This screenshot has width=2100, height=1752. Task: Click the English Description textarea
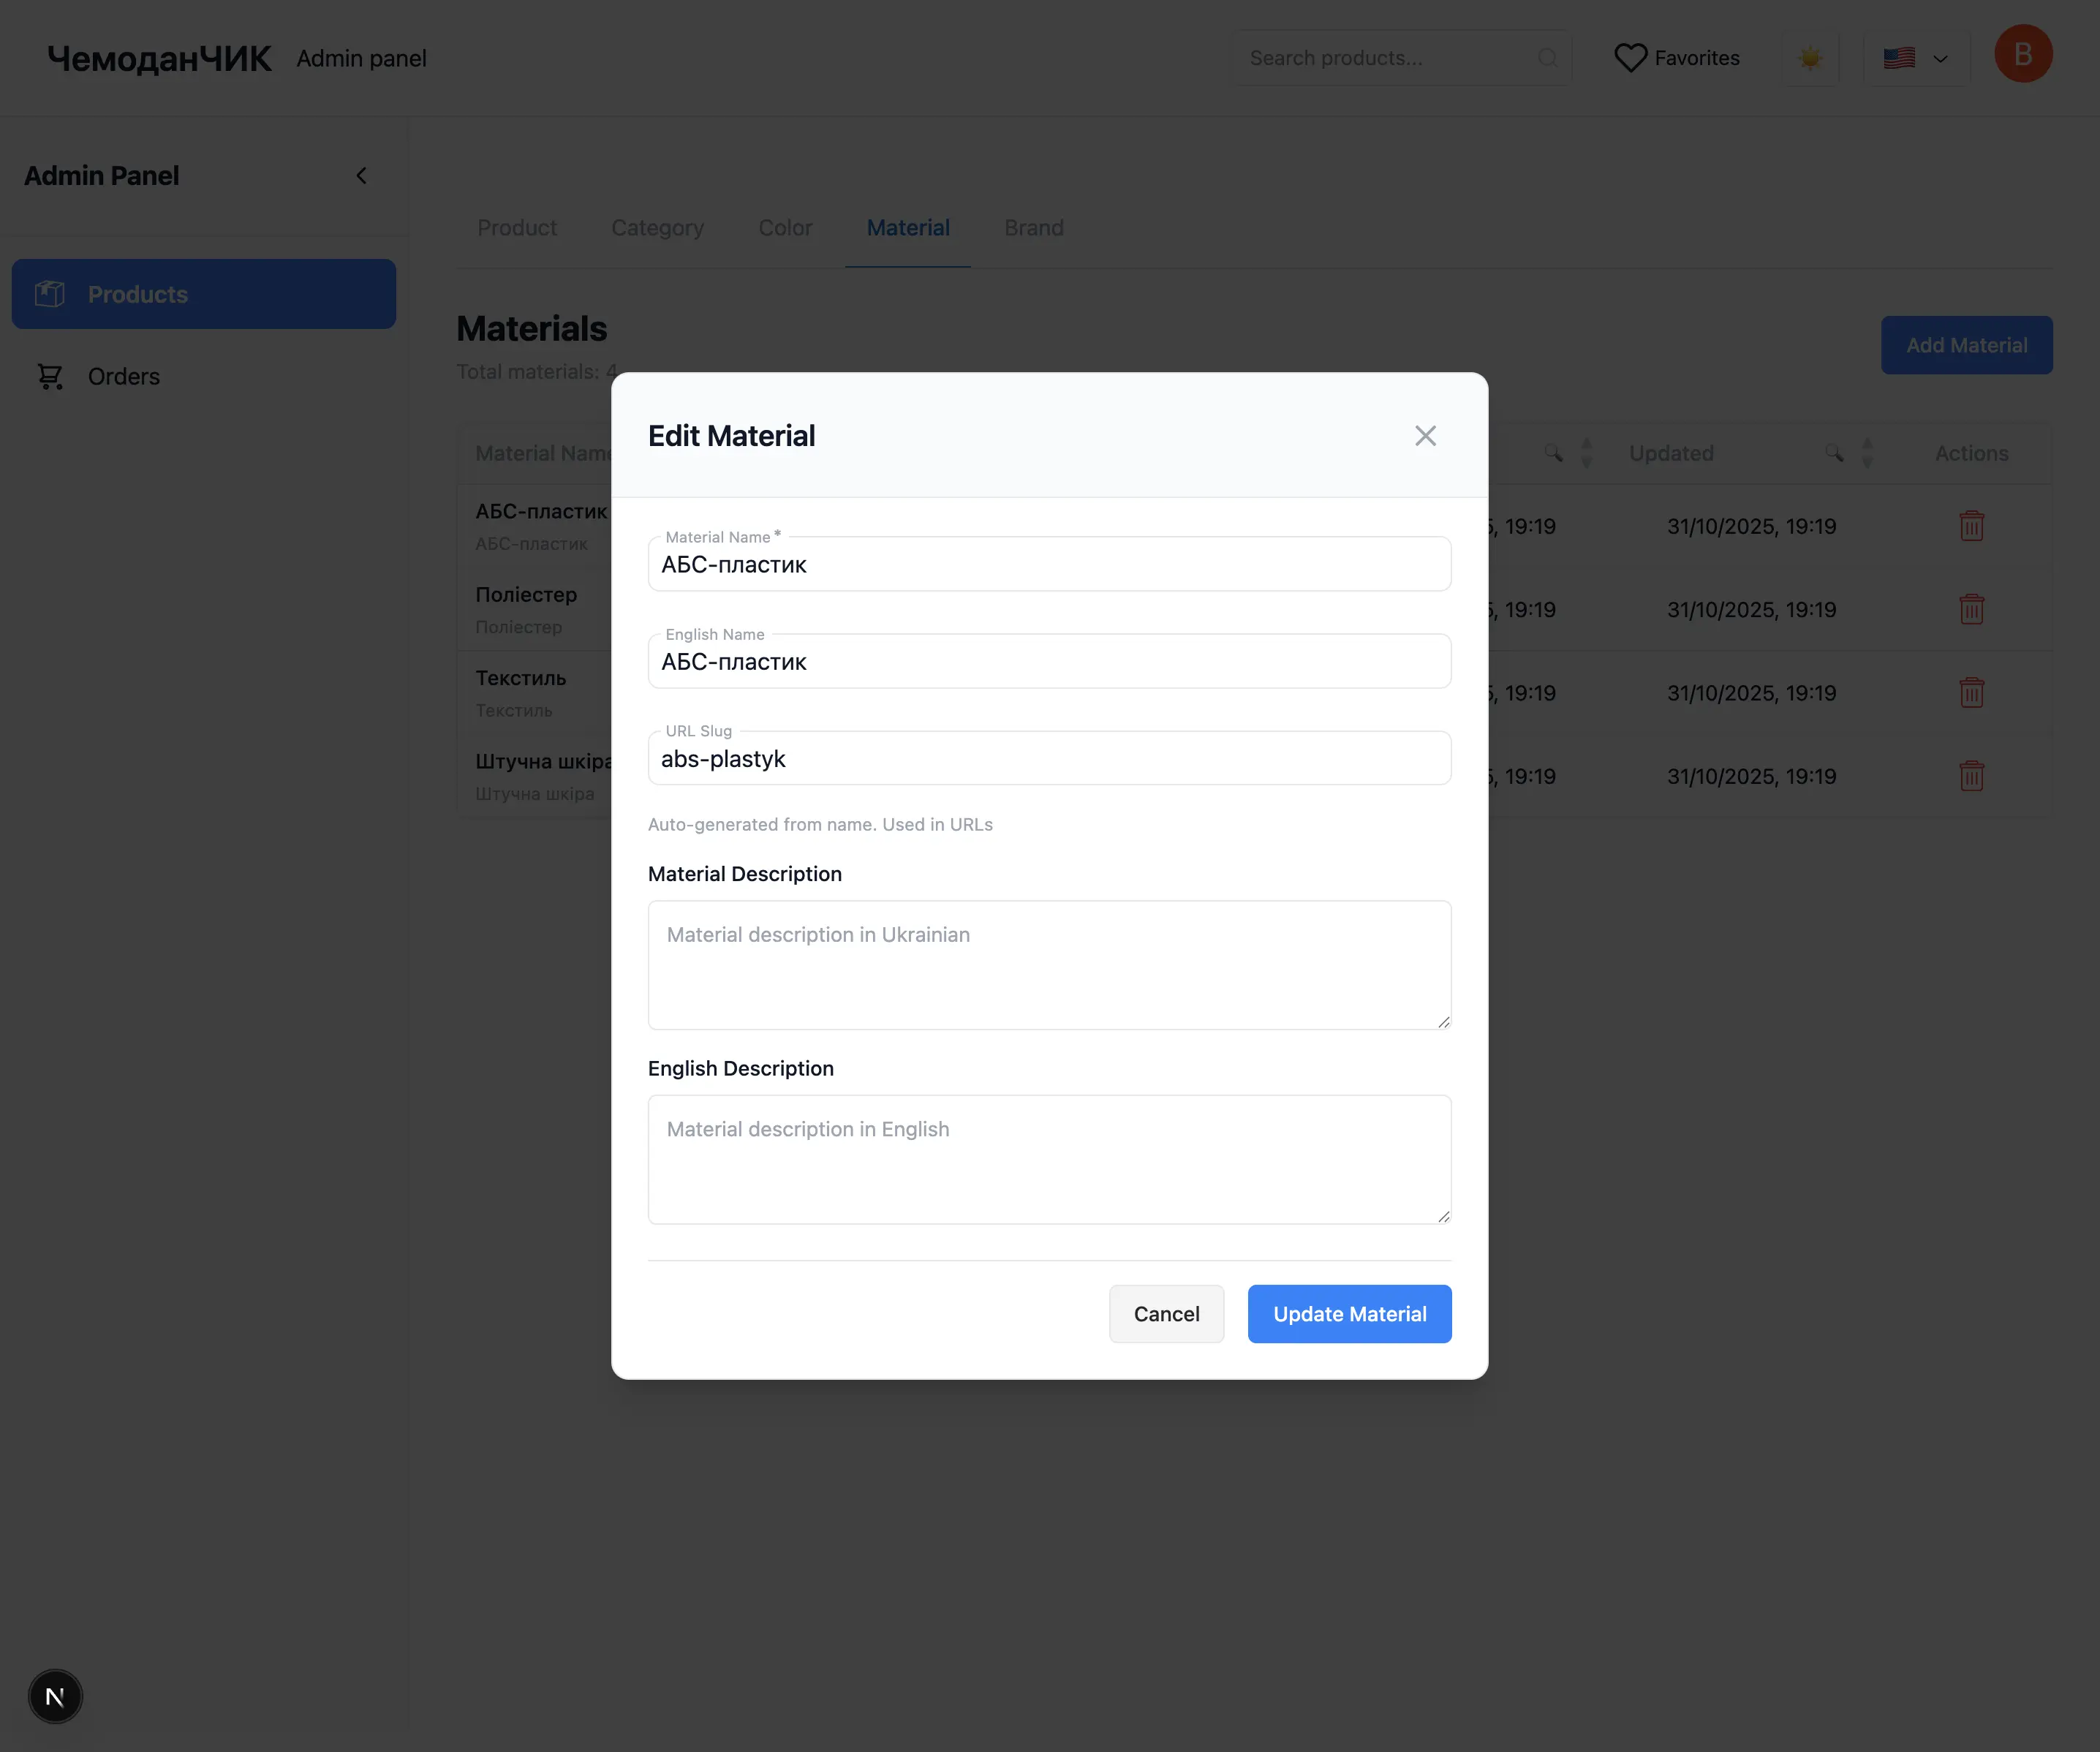tap(1049, 1159)
